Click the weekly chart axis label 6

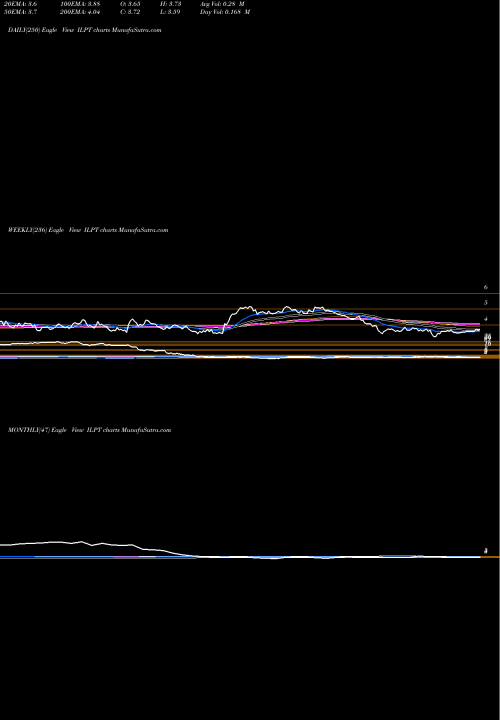485,287
